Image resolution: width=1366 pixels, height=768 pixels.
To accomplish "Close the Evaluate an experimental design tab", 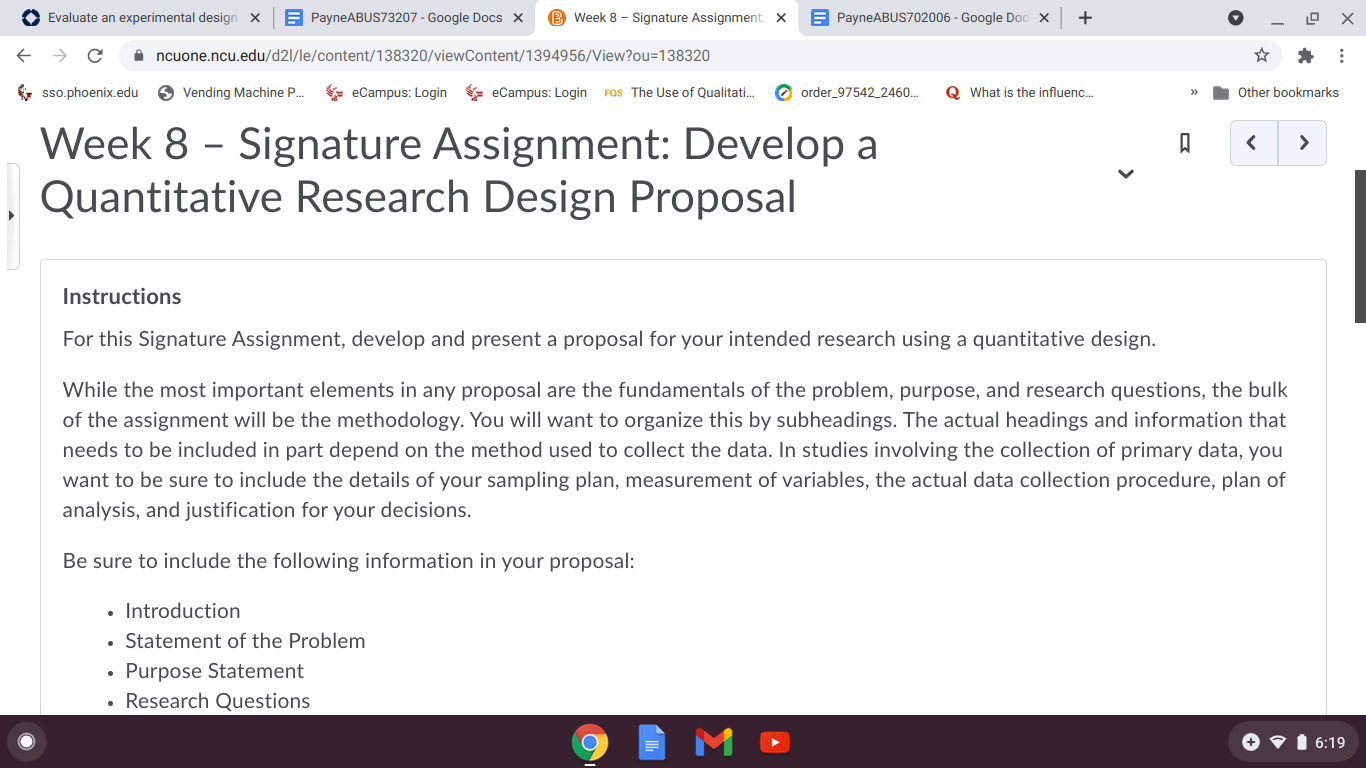I will 254,18.
